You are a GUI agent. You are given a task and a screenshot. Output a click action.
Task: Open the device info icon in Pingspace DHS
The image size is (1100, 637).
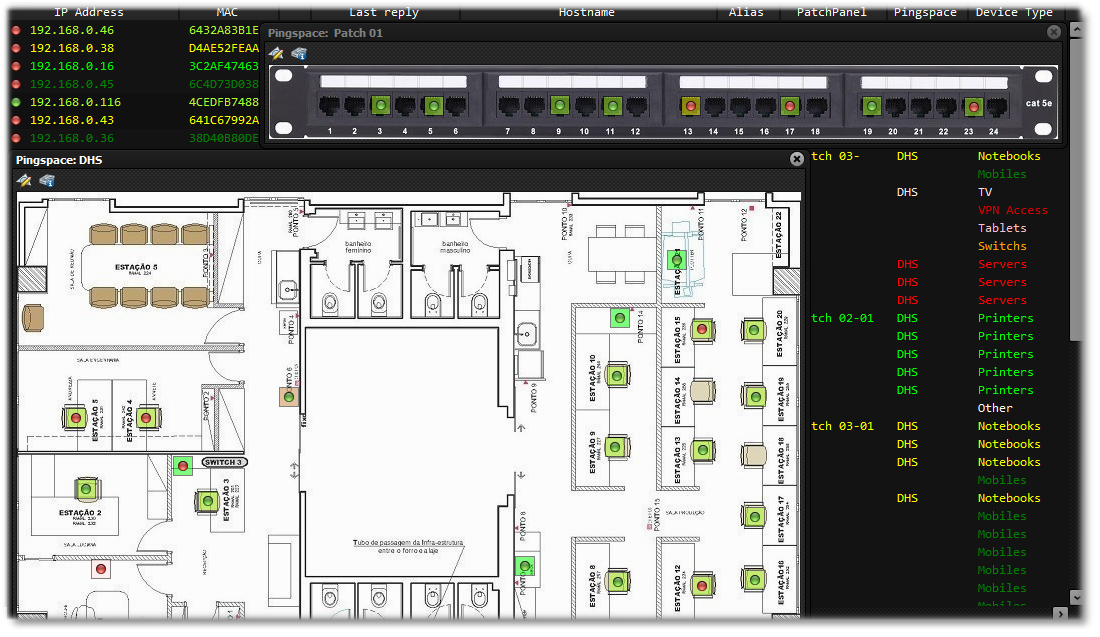tap(47, 181)
